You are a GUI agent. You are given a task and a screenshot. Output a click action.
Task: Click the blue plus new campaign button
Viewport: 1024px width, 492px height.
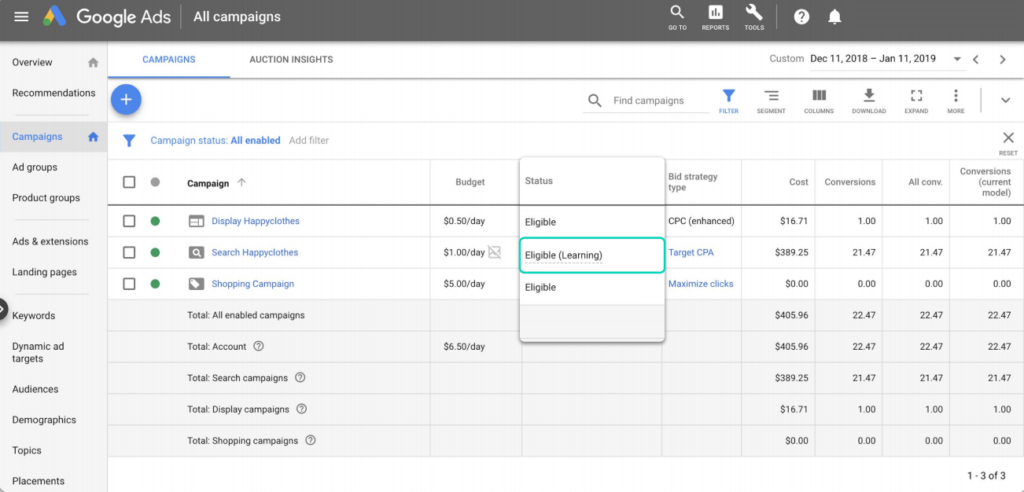(126, 100)
